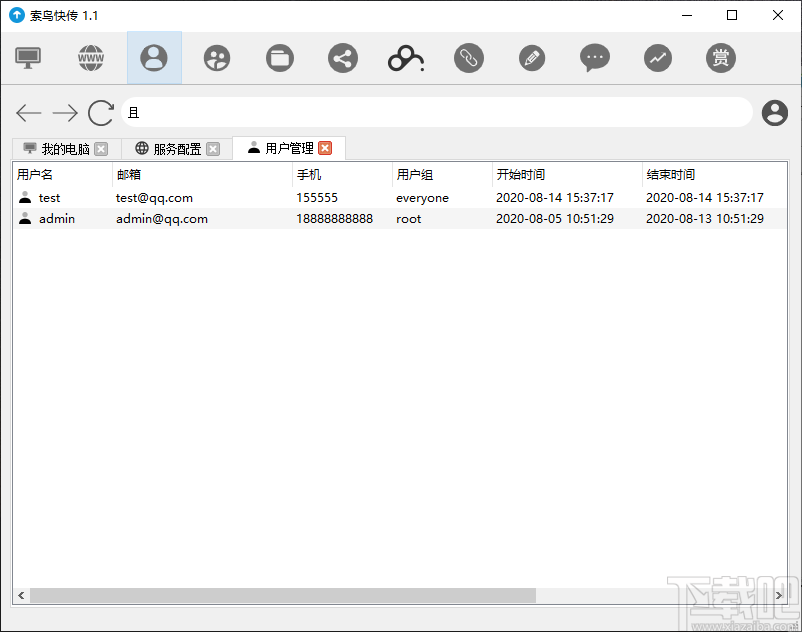Click the root group cell
Viewport: 802px width, 632px height.
coord(409,219)
